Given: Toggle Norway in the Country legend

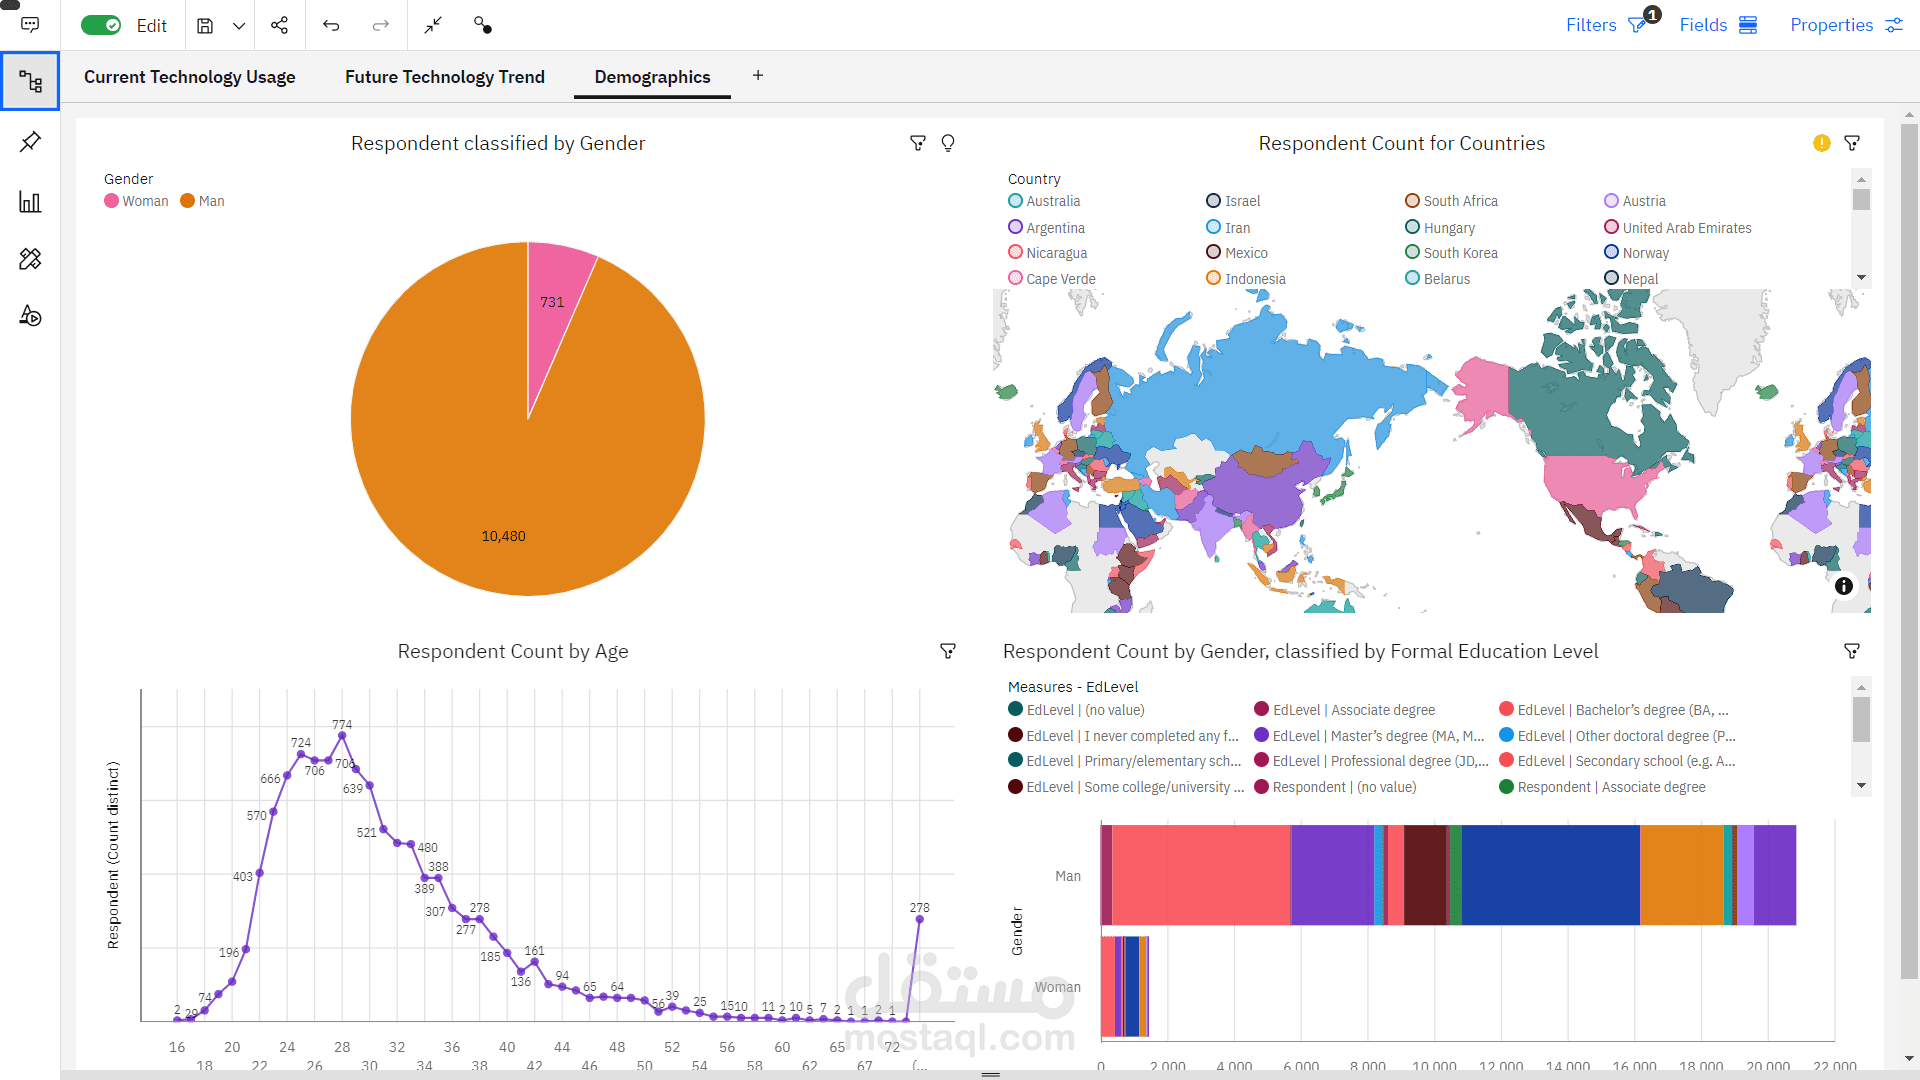Looking at the screenshot, I should pos(1637,253).
